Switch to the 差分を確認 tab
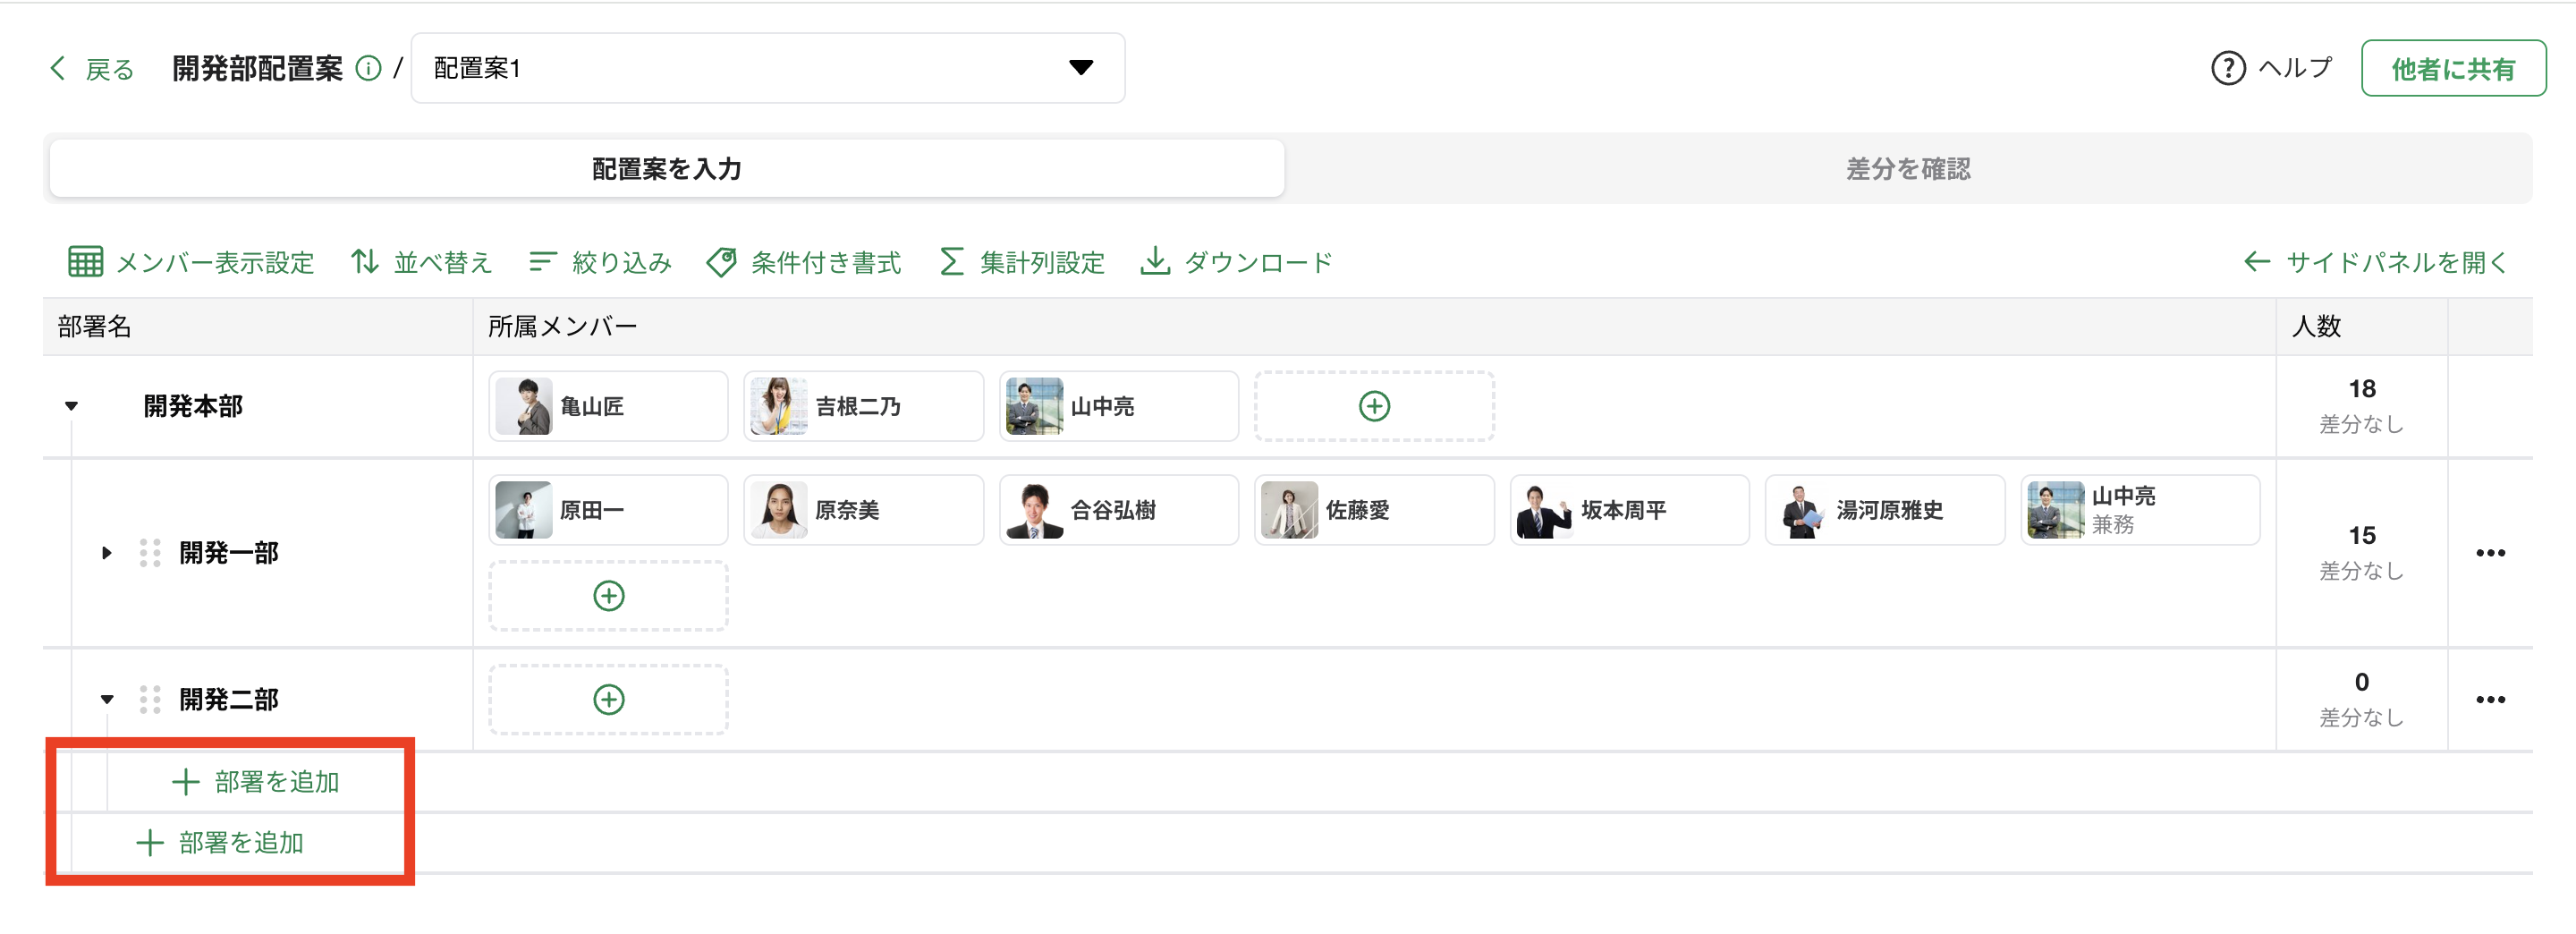This screenshot has width=2576, height=934. [1907, 169]
